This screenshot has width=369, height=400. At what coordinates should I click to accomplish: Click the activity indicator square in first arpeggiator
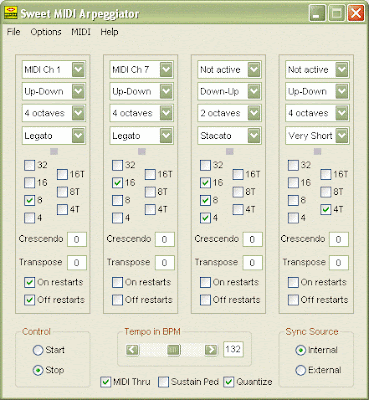(54, 152)
